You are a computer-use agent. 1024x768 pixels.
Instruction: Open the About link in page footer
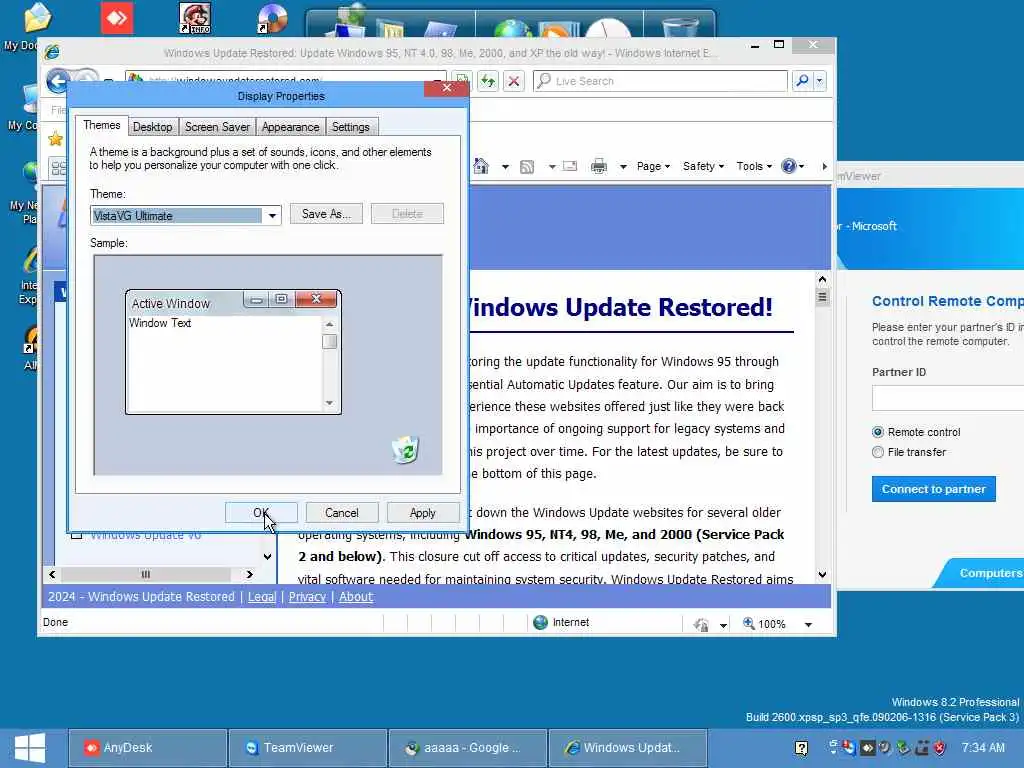coord(356,596)
